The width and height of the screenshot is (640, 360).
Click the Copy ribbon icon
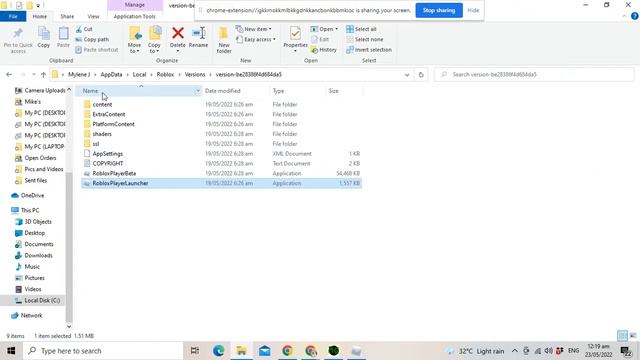(x=44, y=38)
